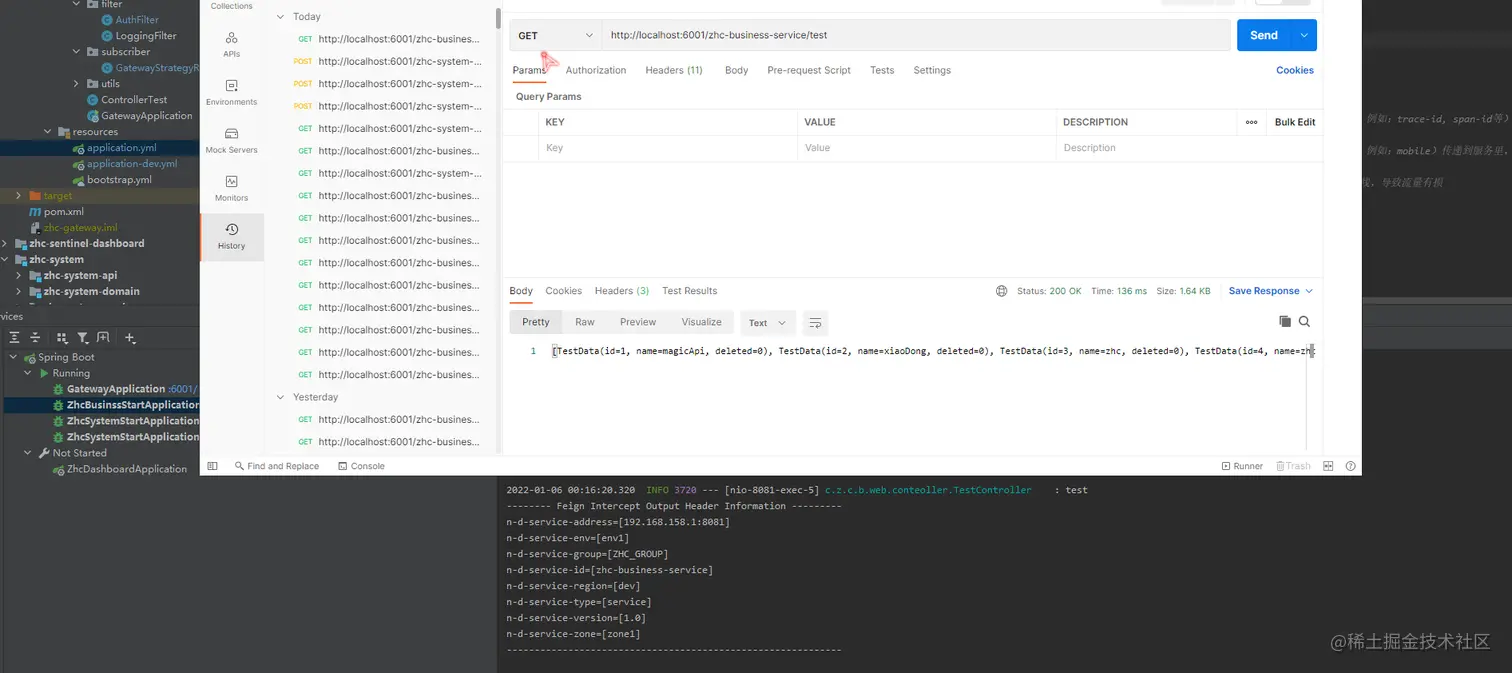Click the network globe icon near Status
Image resolution: width=1512 pixels, height=673 pixels.
tap(1001, 291)
